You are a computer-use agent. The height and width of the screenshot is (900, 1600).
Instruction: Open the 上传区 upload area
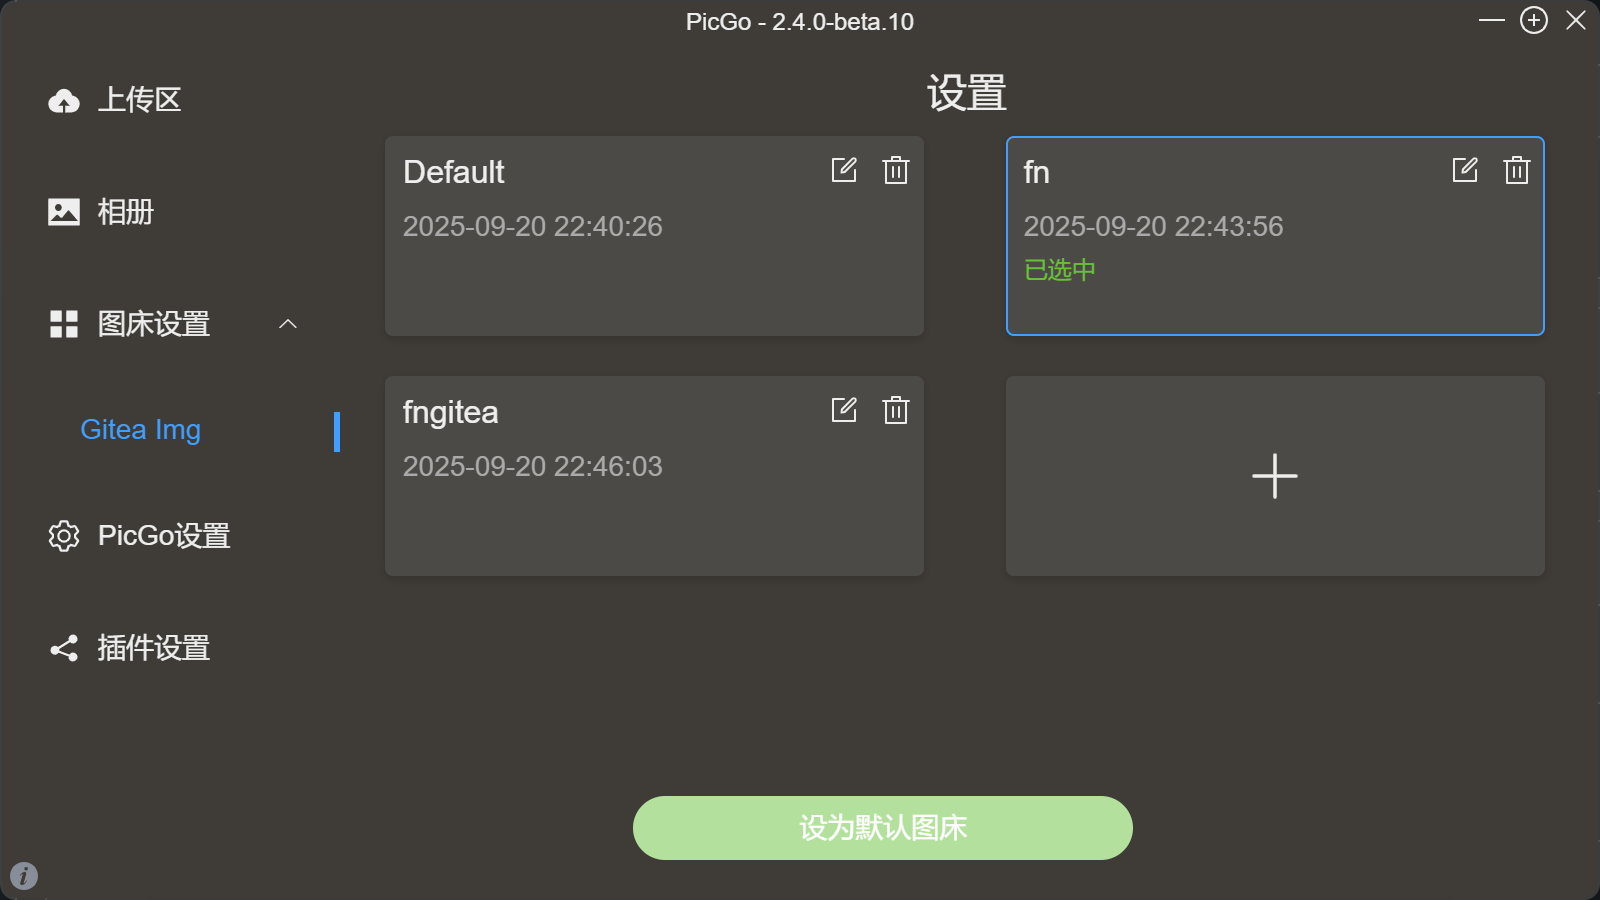pos(139,100)
